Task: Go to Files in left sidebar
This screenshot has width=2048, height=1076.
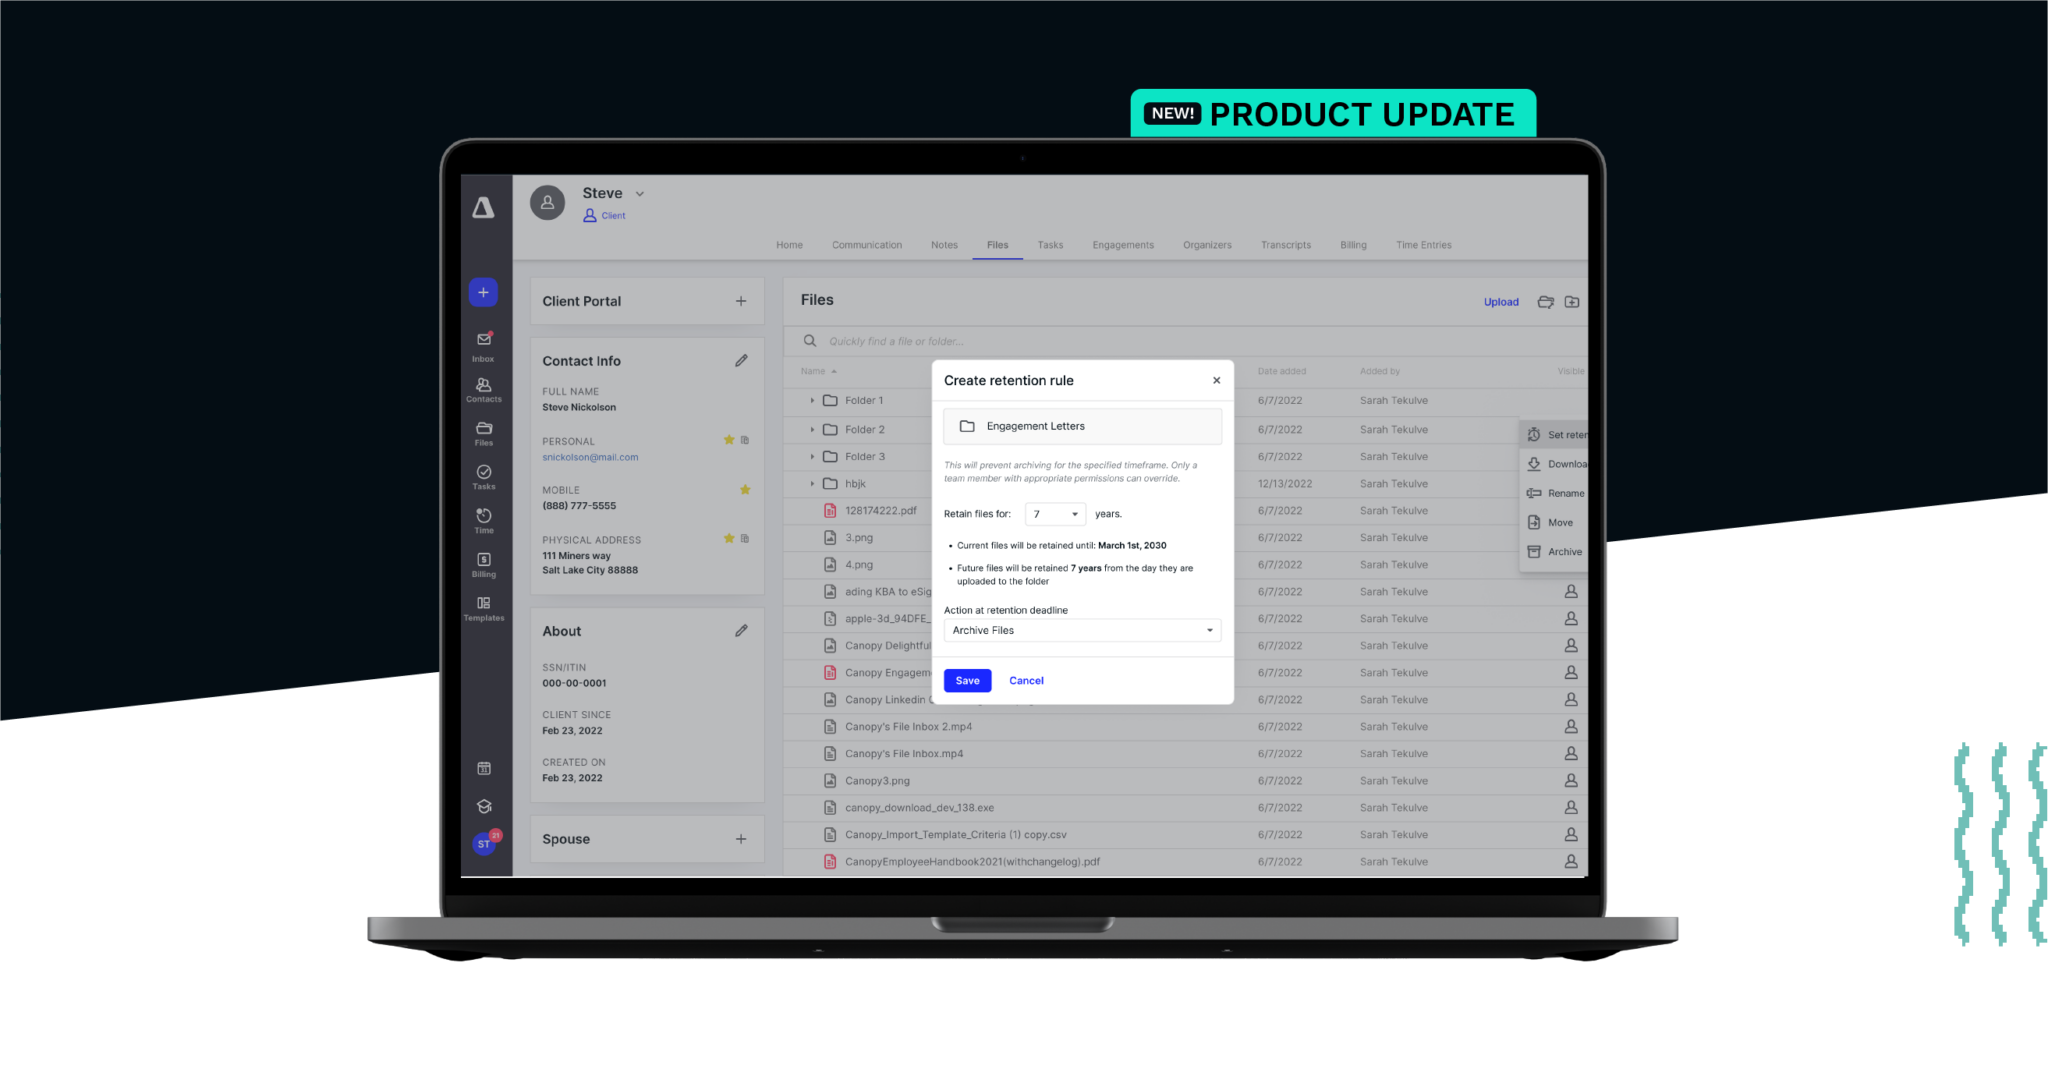Action: (484, 433)
